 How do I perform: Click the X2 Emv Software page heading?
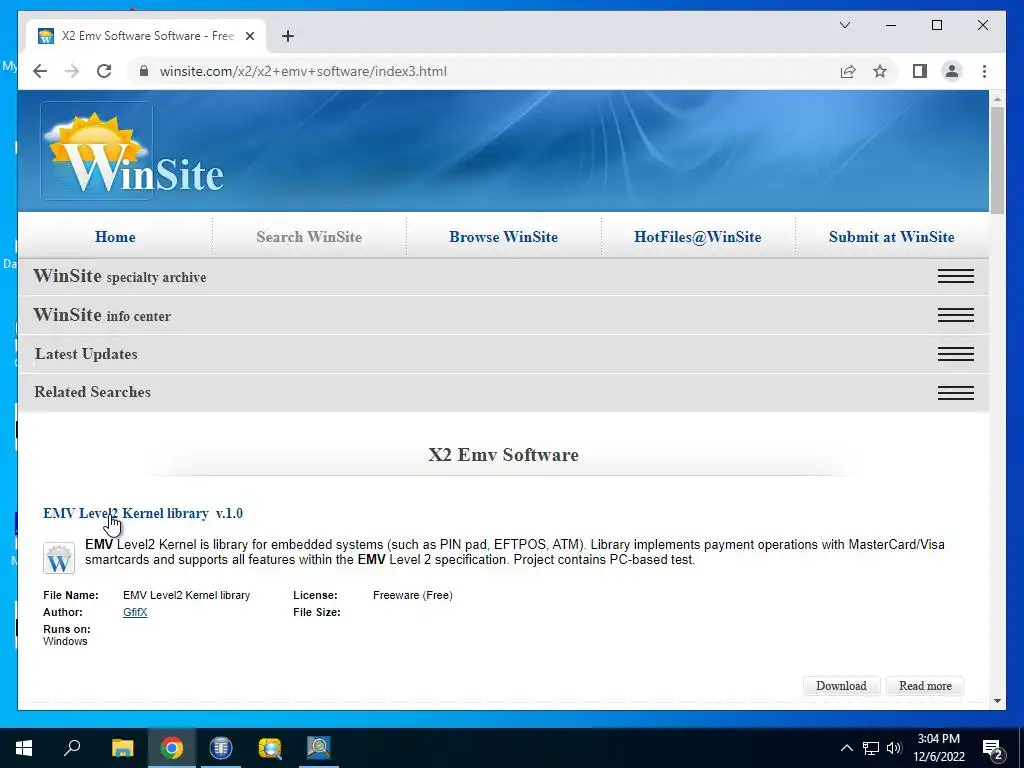click(504, 455)
